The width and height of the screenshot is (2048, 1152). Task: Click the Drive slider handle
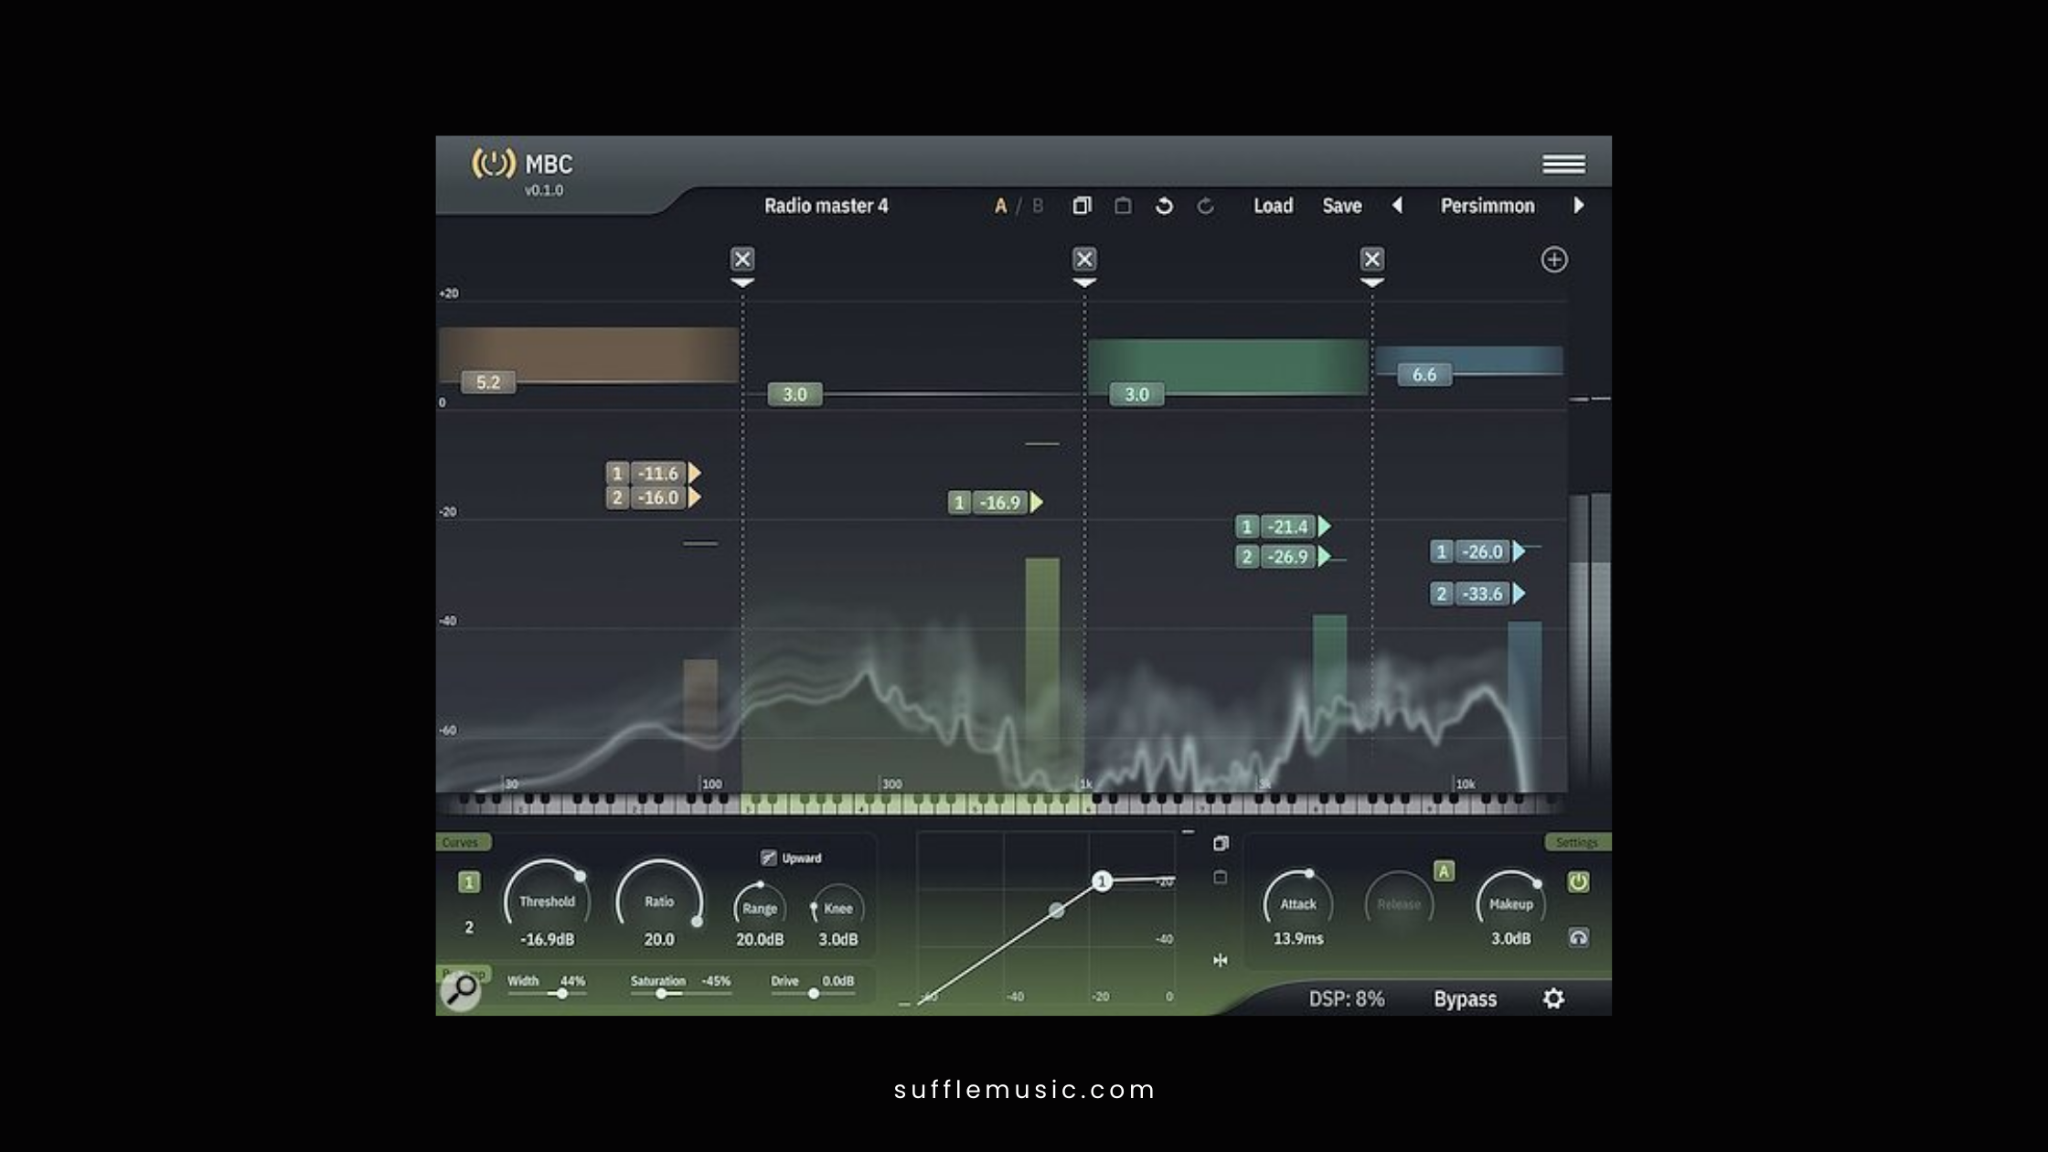[813, 994]
